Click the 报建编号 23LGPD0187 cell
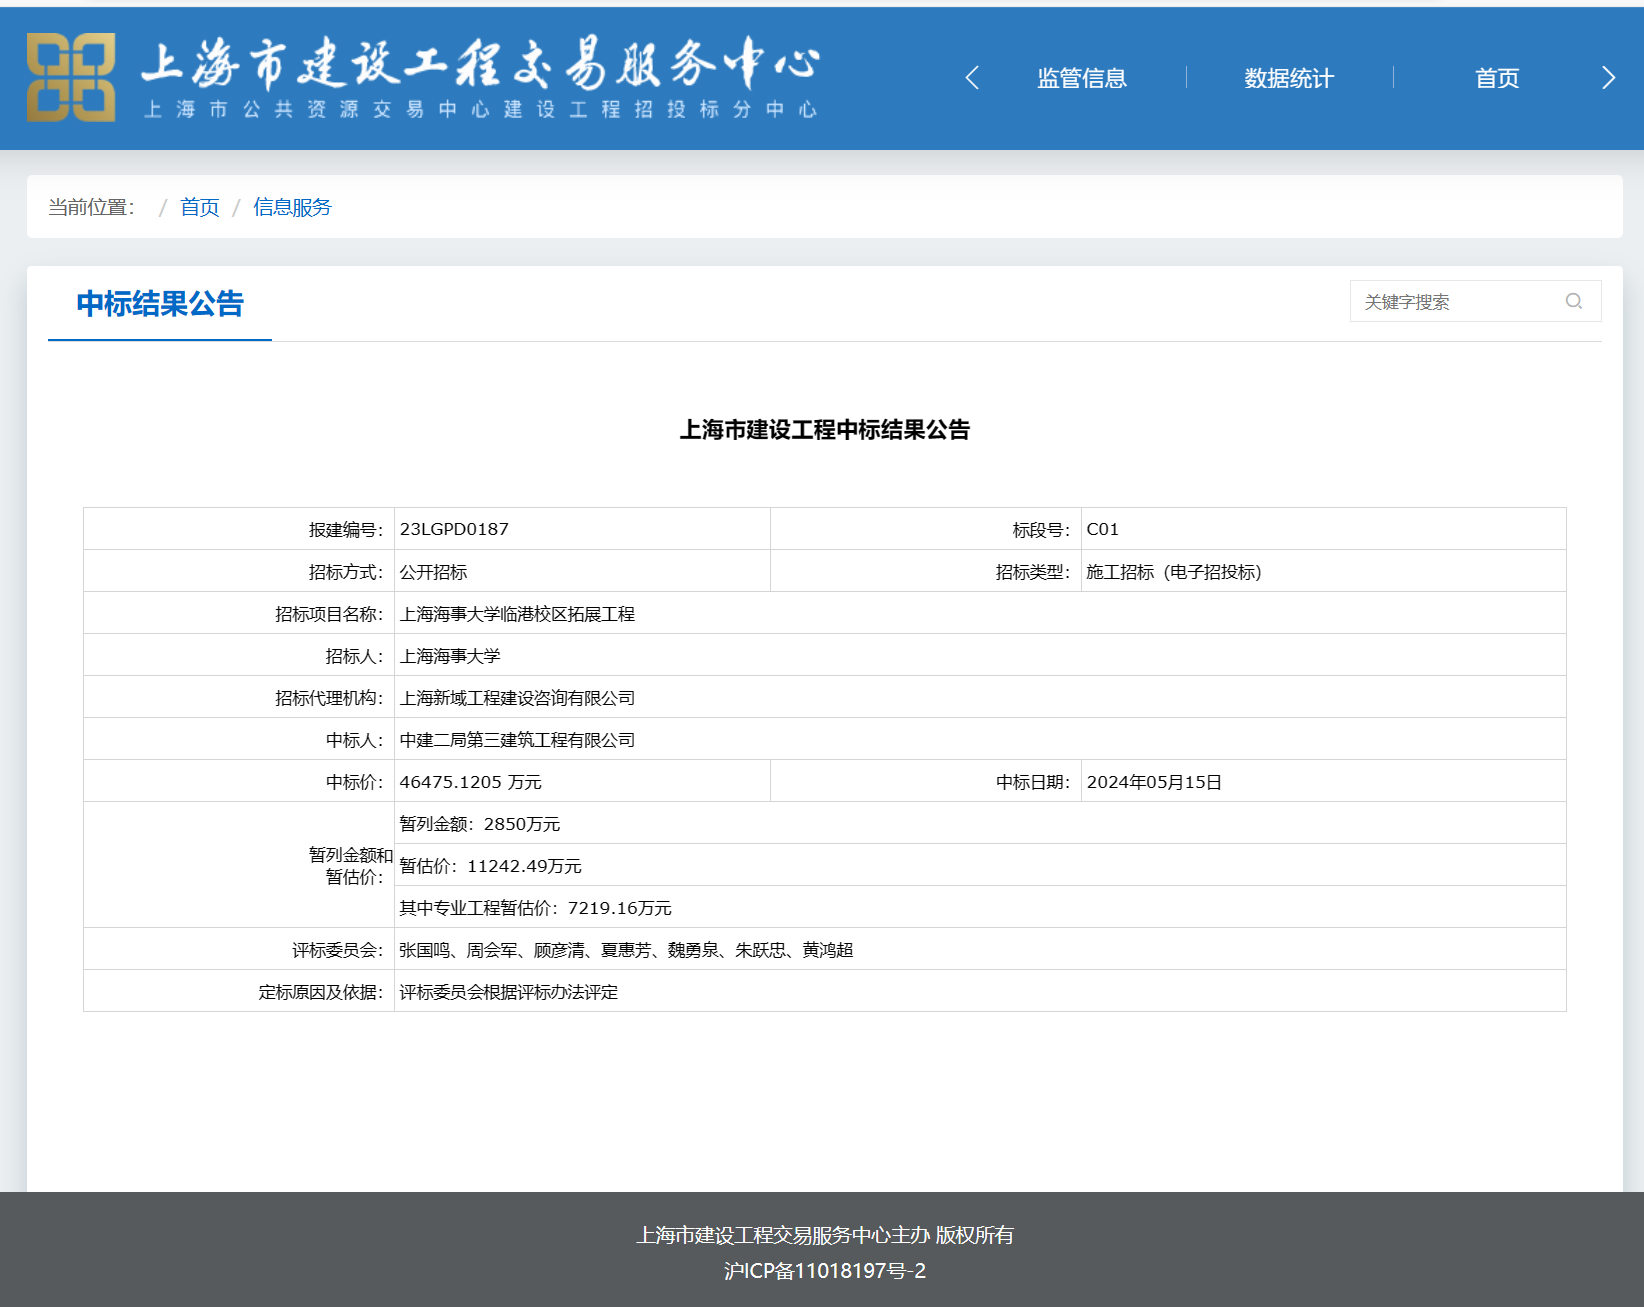This screenshot has height=1307, width=1644. coord(453,528)
